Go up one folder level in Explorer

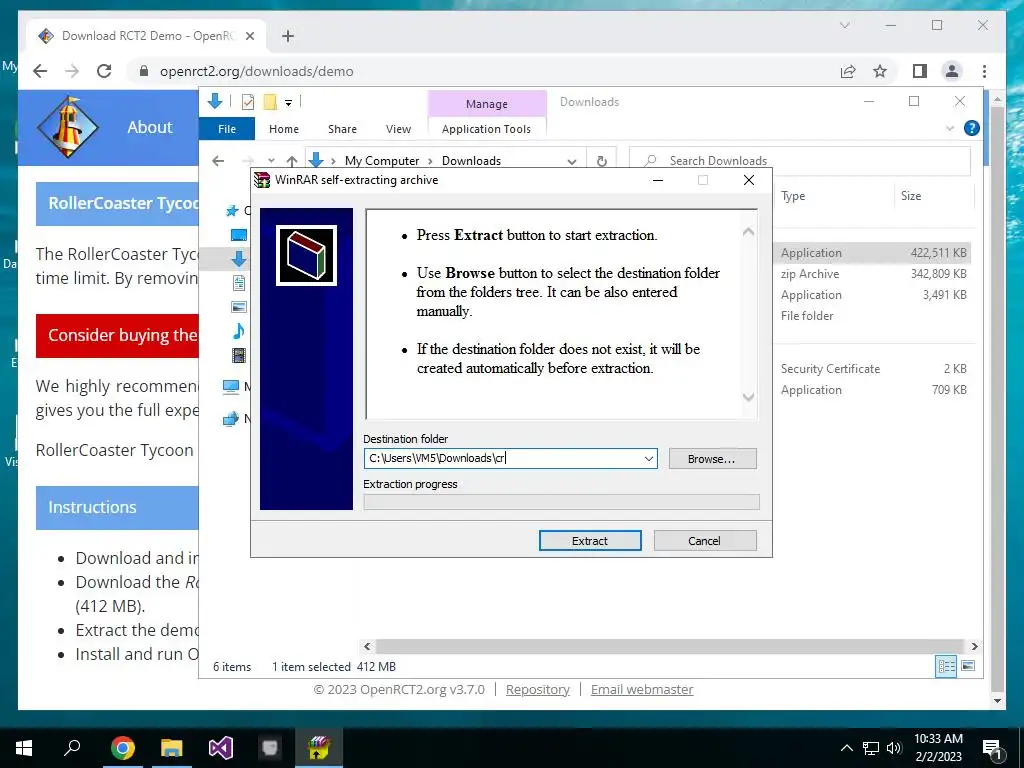[292, 161]
